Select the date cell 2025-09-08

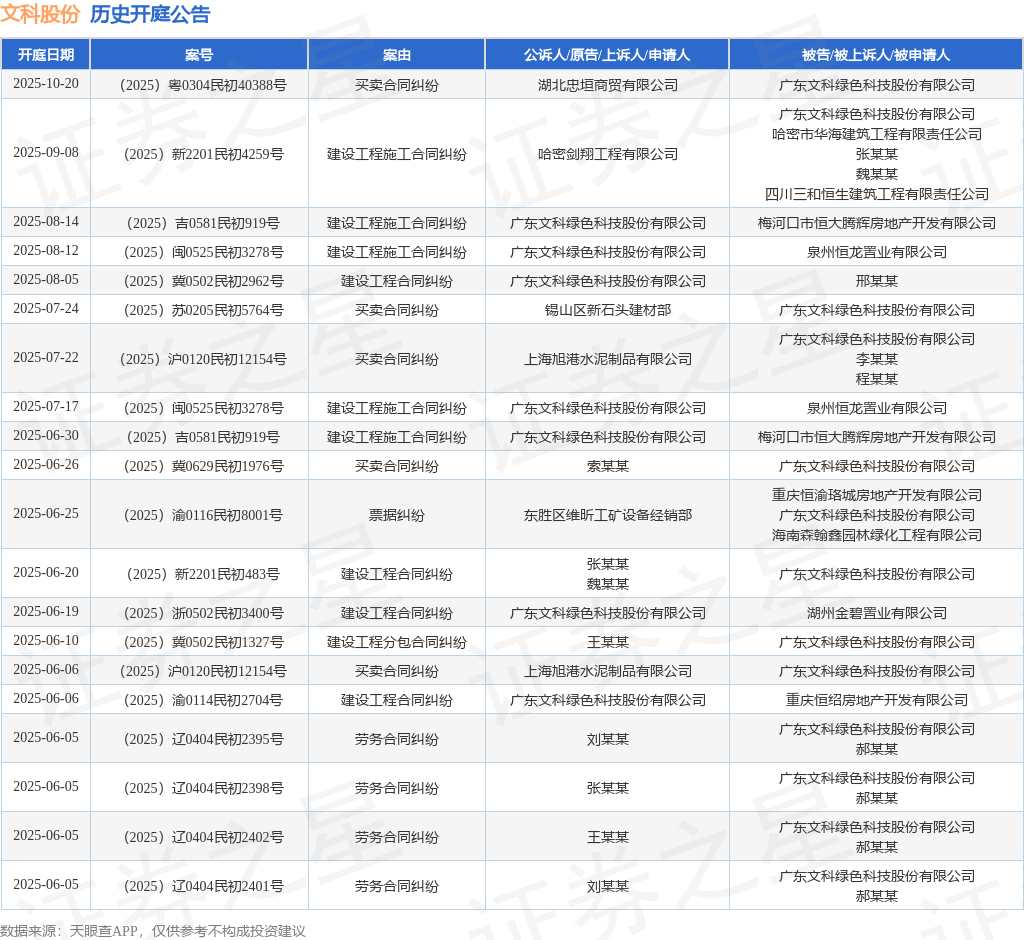coord(46,152)
